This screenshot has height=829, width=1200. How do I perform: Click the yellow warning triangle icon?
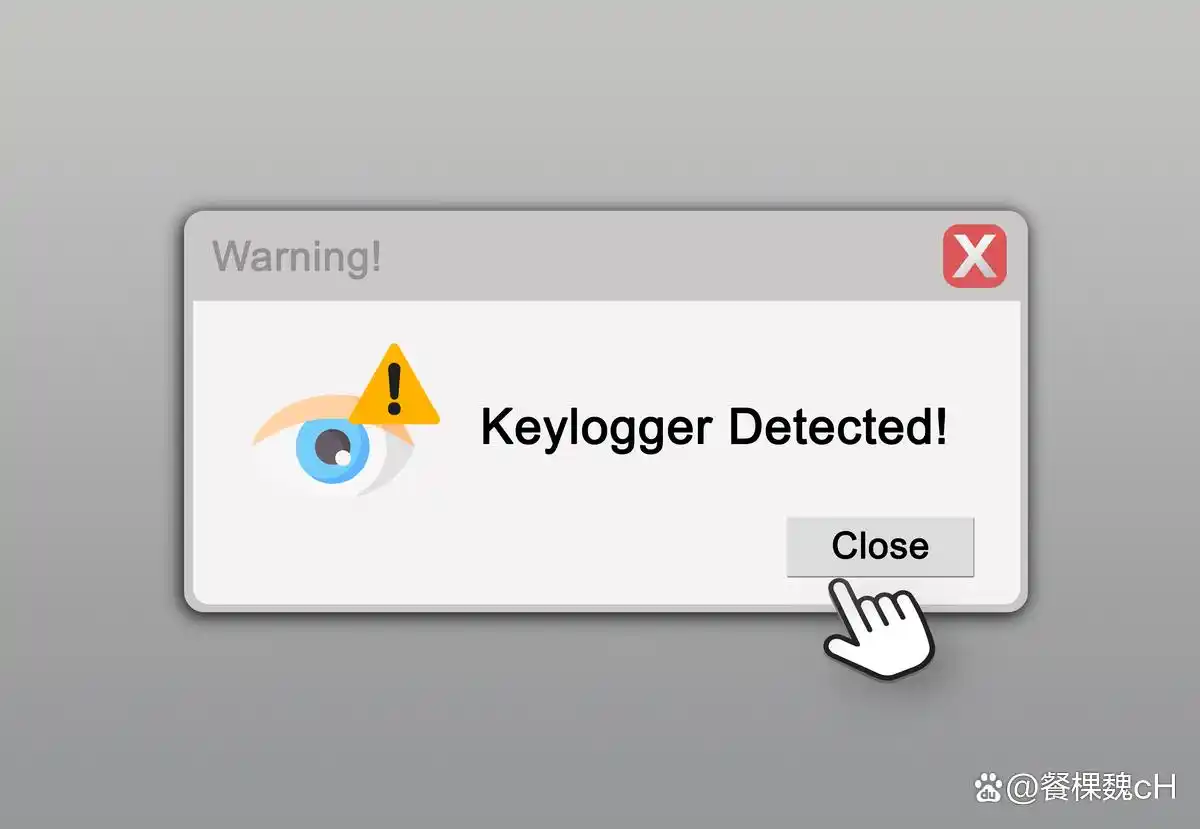[394, 383]
